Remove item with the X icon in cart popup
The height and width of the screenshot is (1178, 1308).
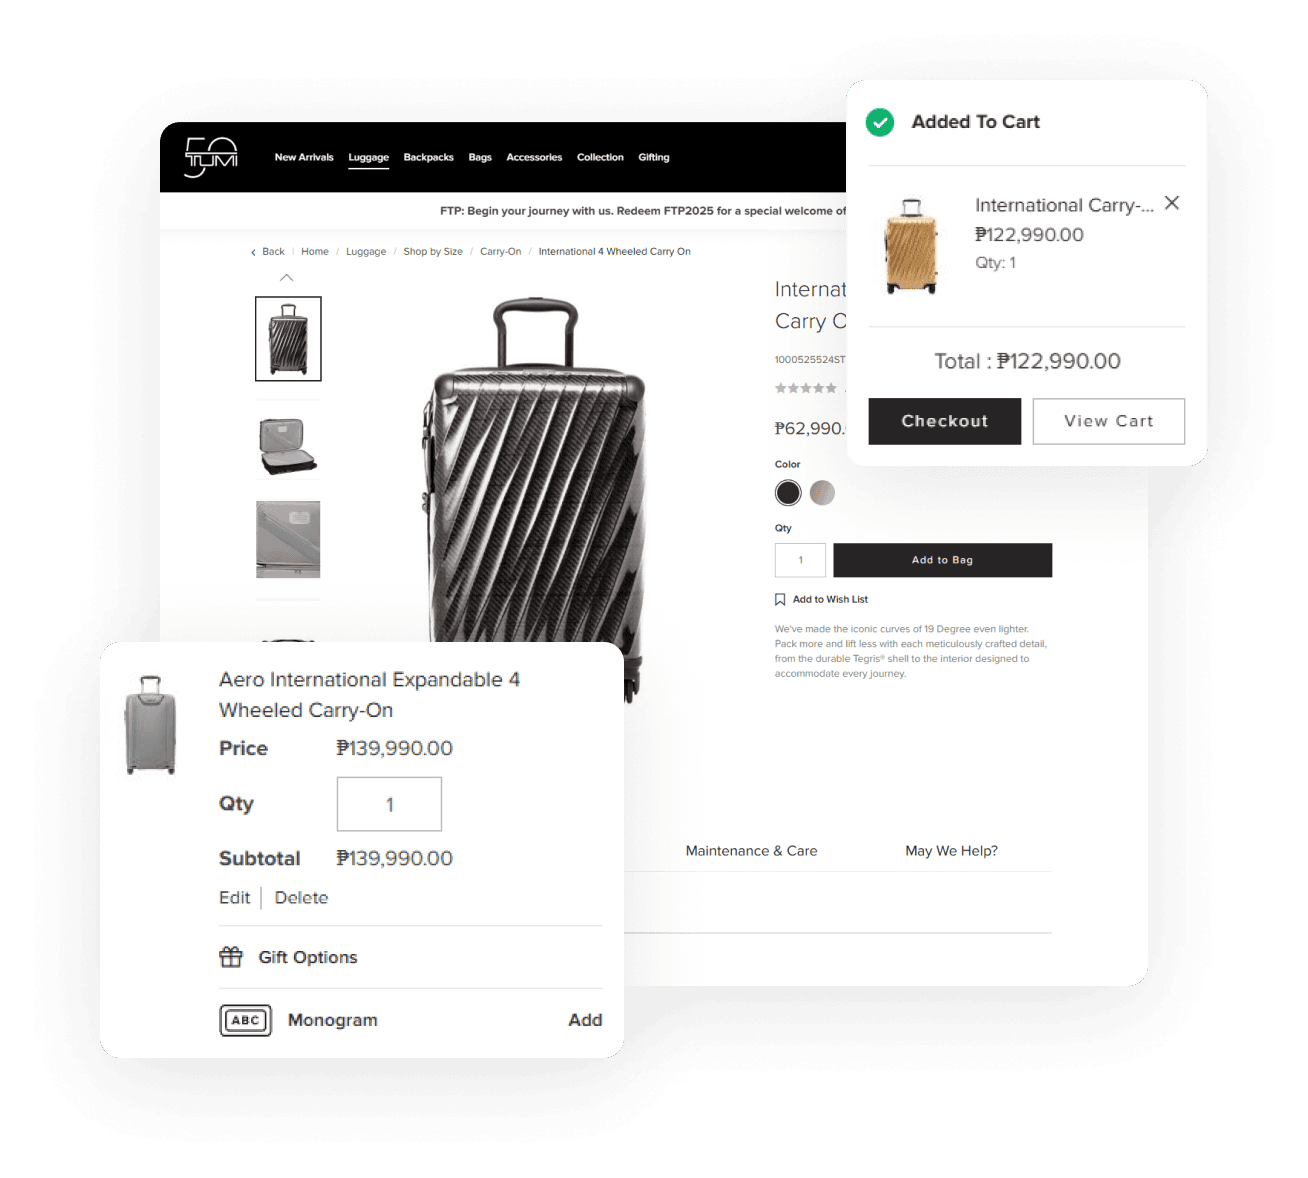[1172, 203]
